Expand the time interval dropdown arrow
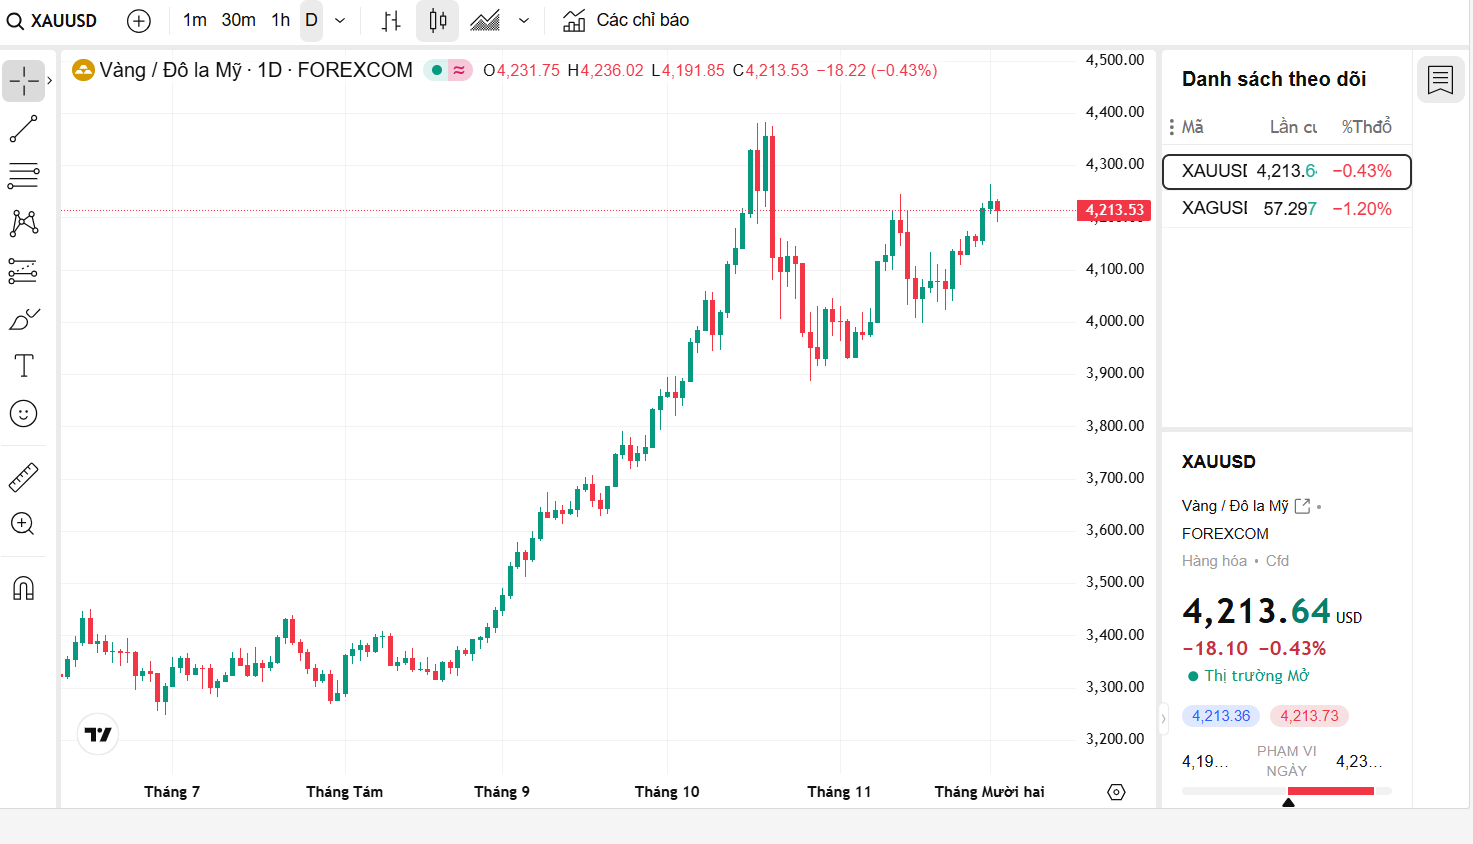Screen dimensions: 1473x844 tap(340, 21)
